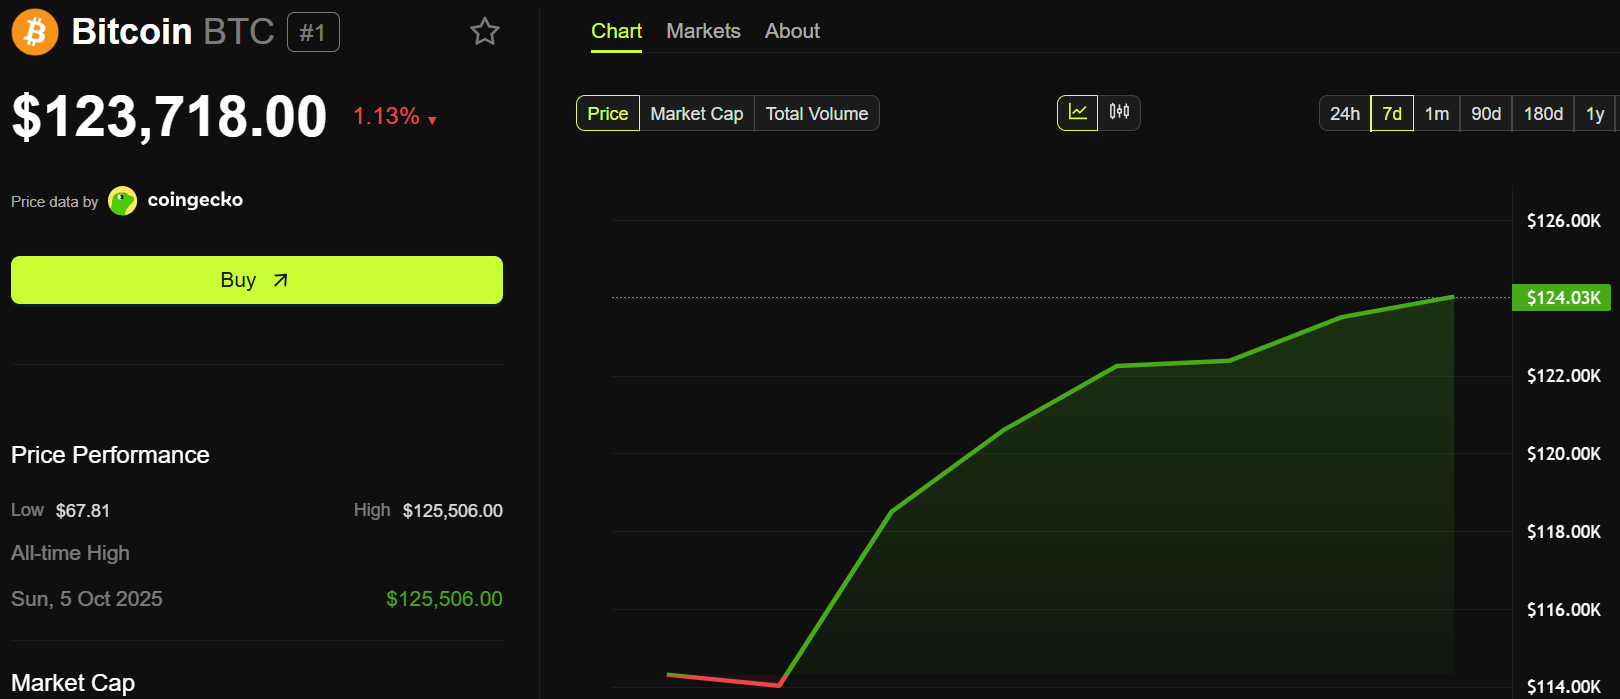Click the $116.00K axis label

click(x=1563, y=610)
